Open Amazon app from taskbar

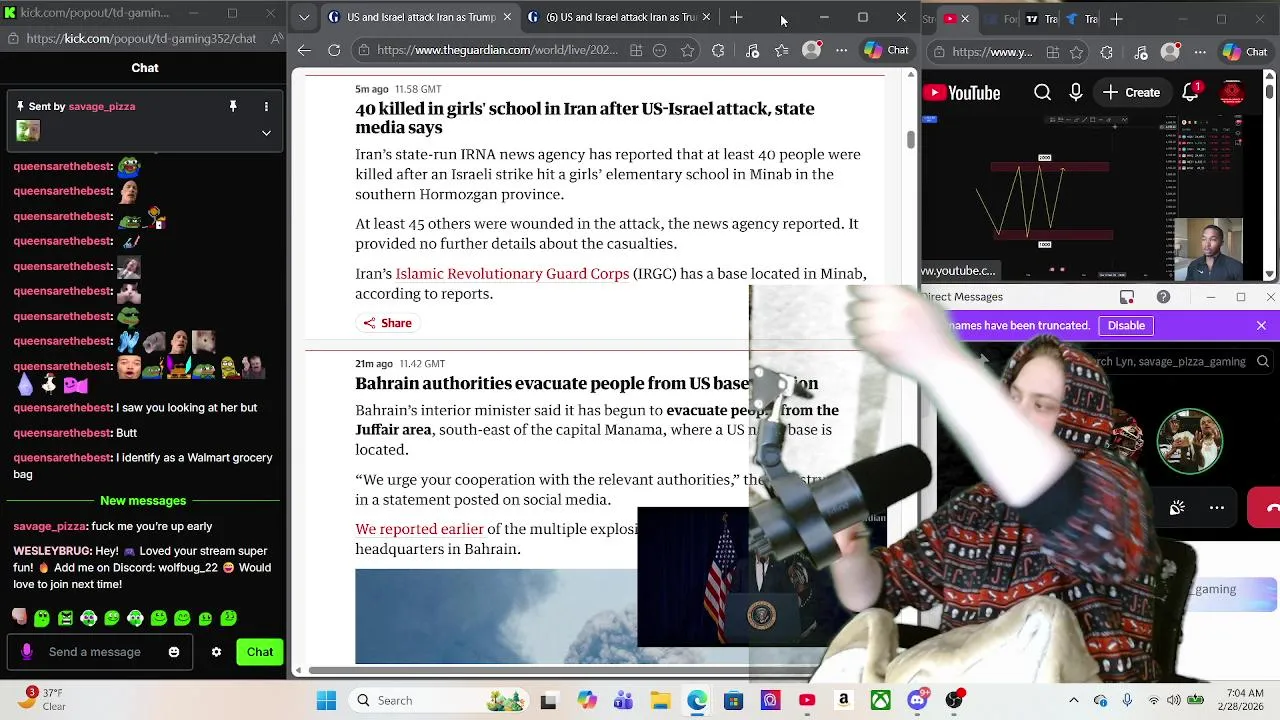[843, 700]
